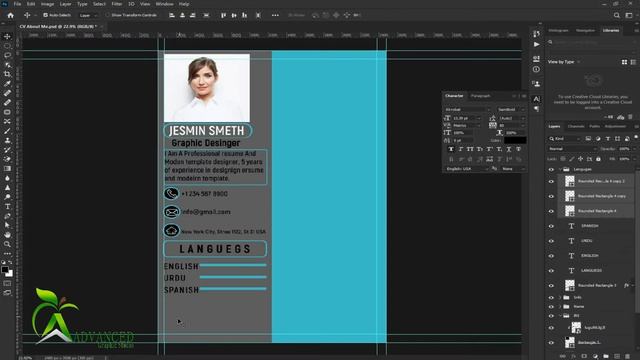Open the Auto-Select Layer dropdown
Viewport: 640px width, 360px height.
point(89,16)
